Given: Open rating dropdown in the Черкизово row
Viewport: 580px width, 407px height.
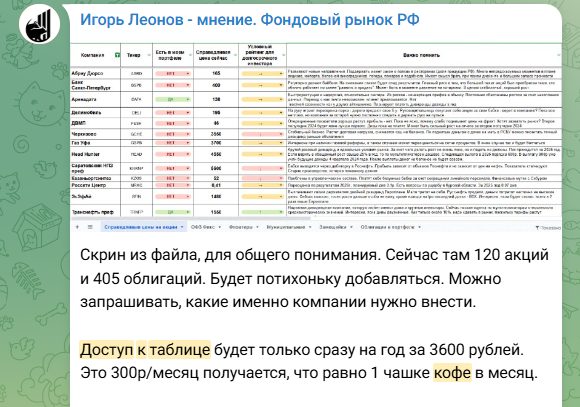Looking at the screenshot, I should [x=262, y=134].
